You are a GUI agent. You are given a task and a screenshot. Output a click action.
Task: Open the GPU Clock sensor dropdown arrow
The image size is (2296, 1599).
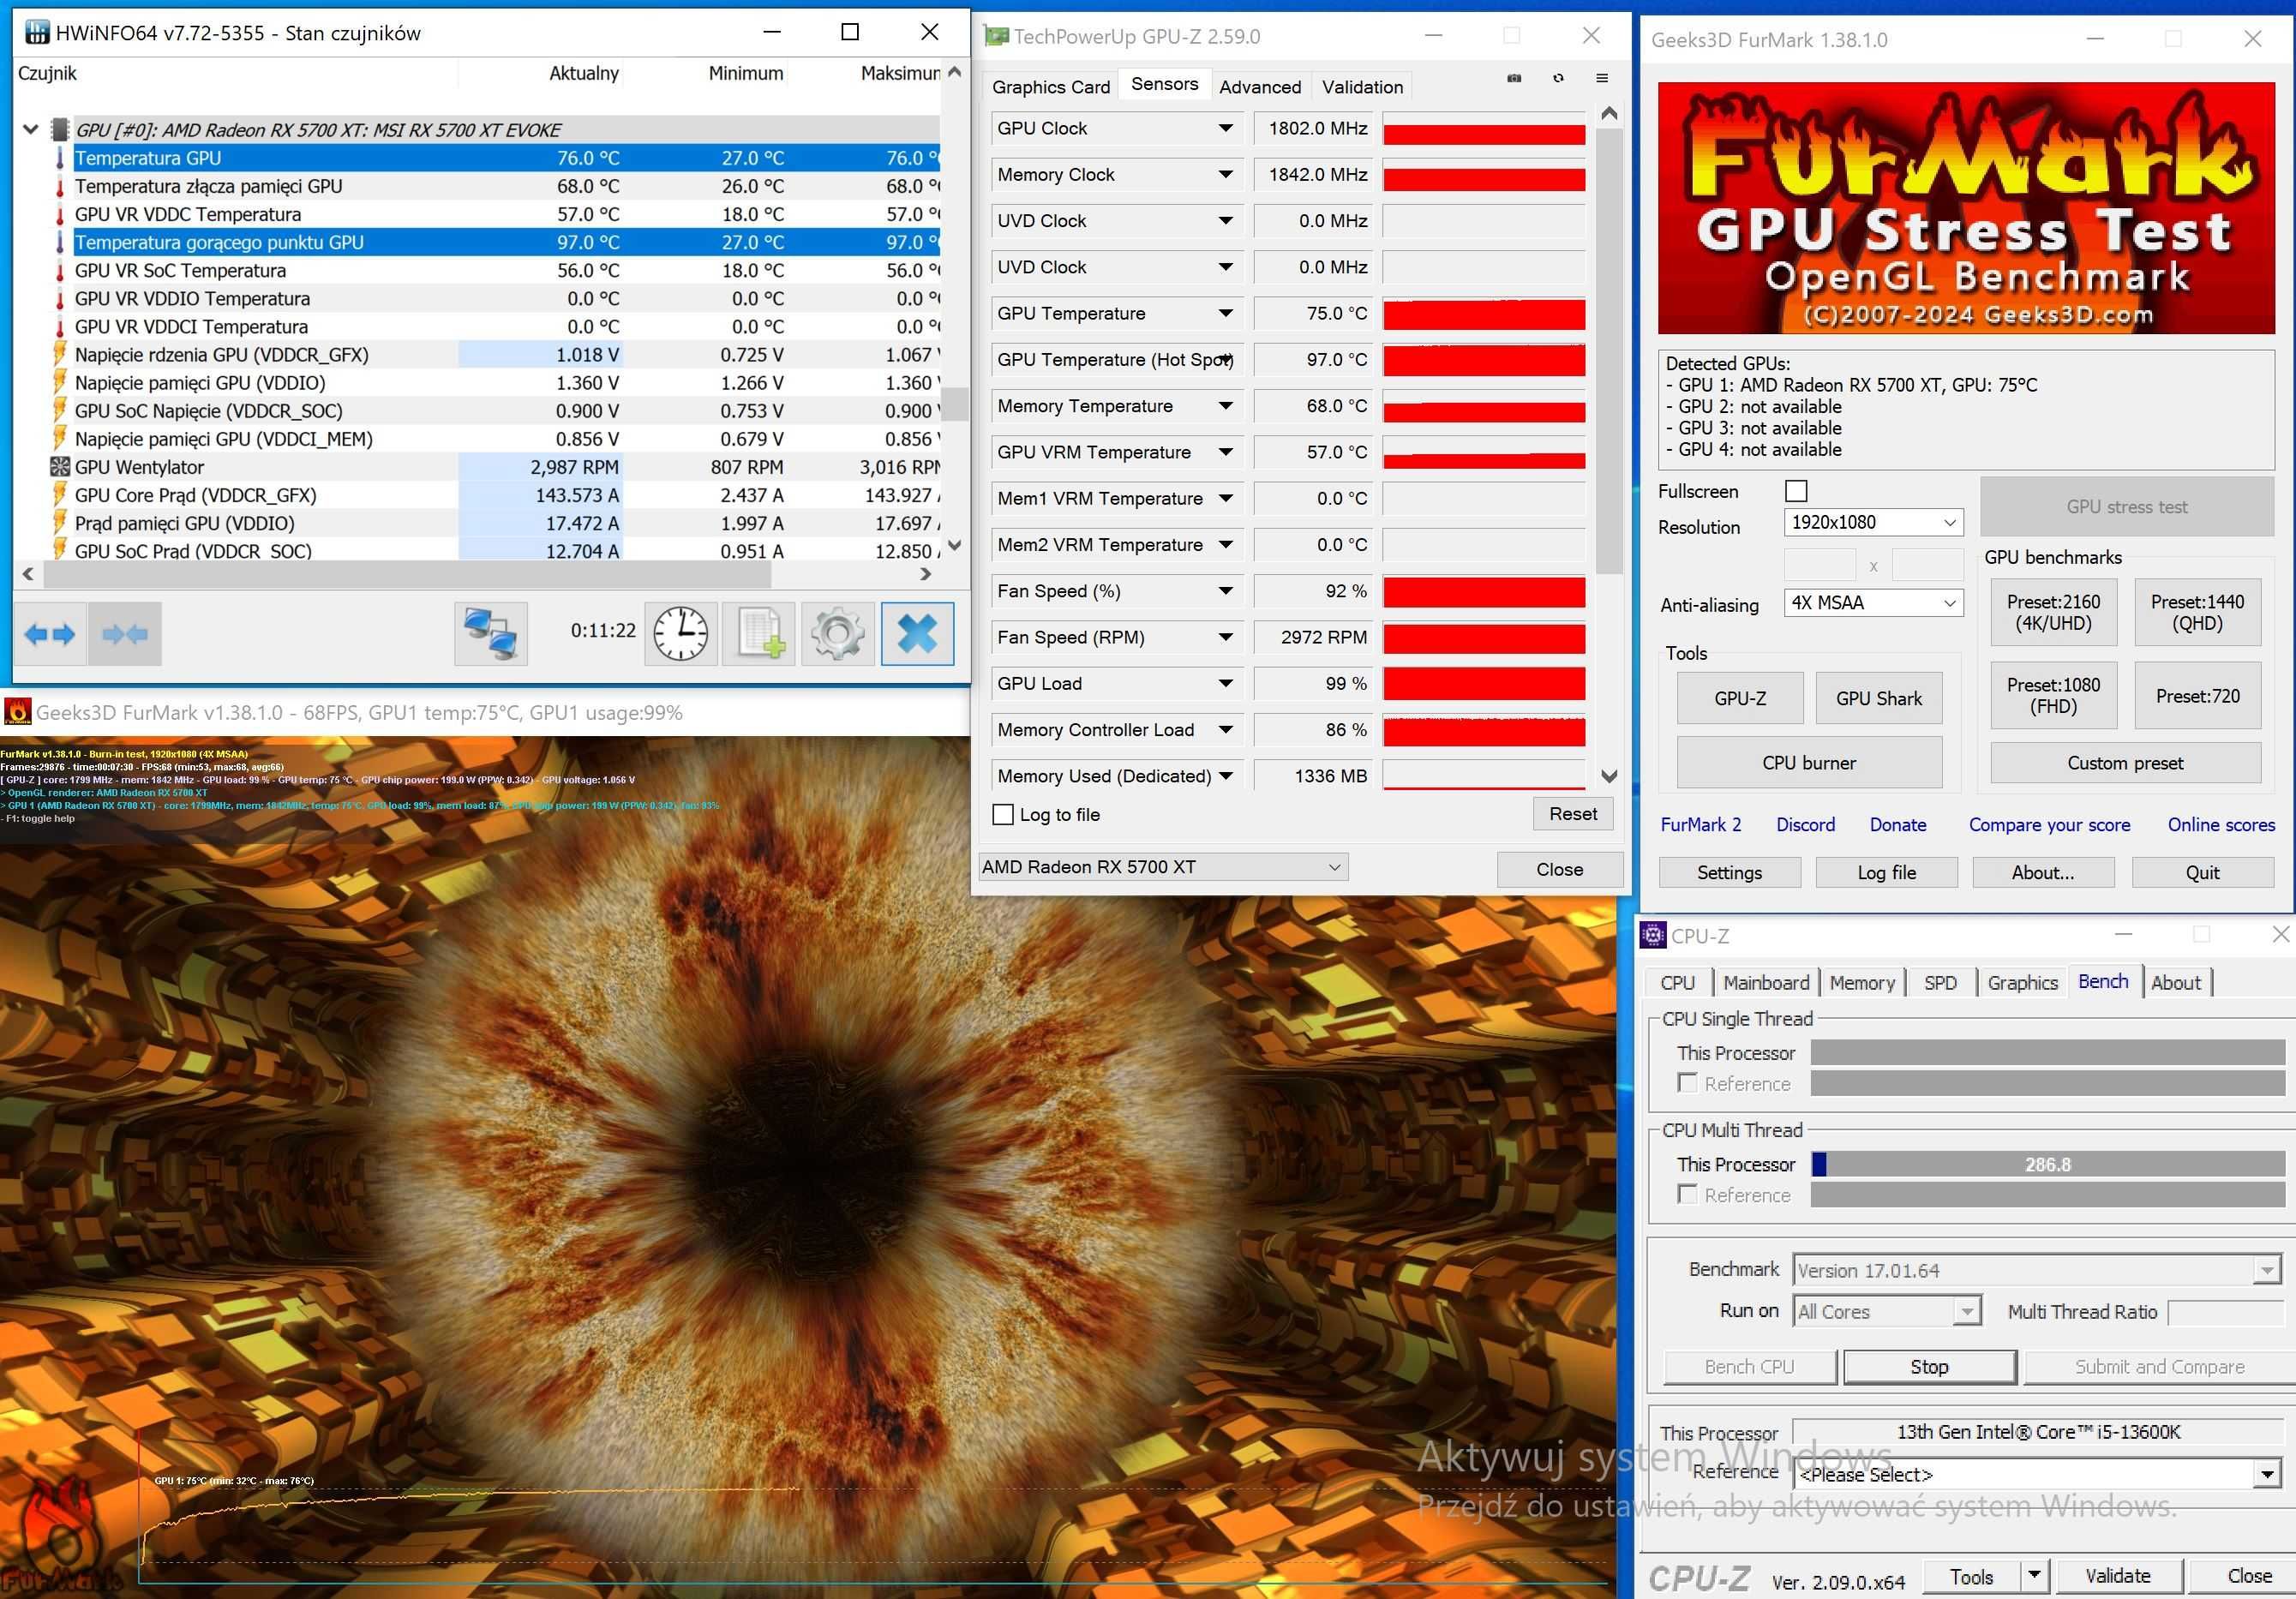1225,128
